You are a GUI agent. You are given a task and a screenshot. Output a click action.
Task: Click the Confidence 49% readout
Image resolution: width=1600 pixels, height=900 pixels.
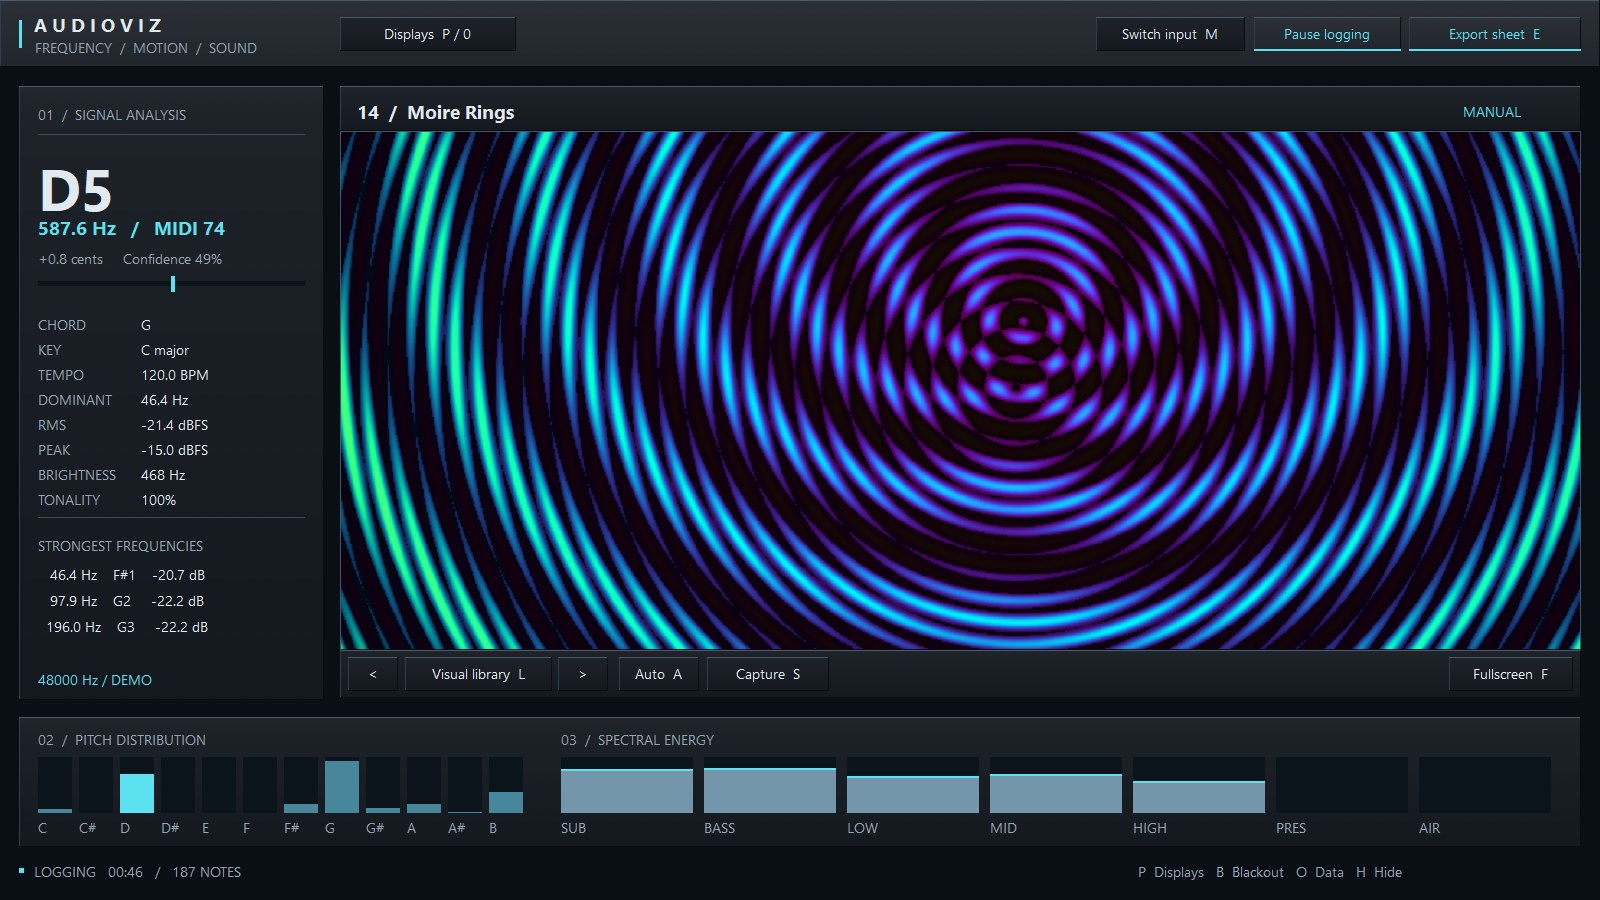click(x=172, y=259)
